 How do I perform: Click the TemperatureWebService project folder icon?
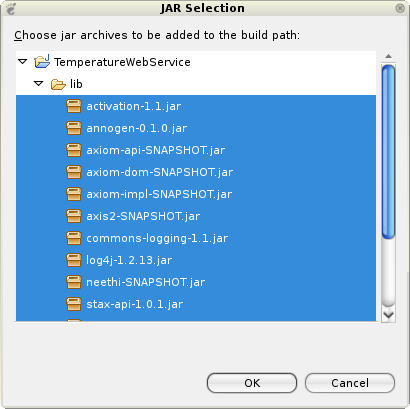42,62
